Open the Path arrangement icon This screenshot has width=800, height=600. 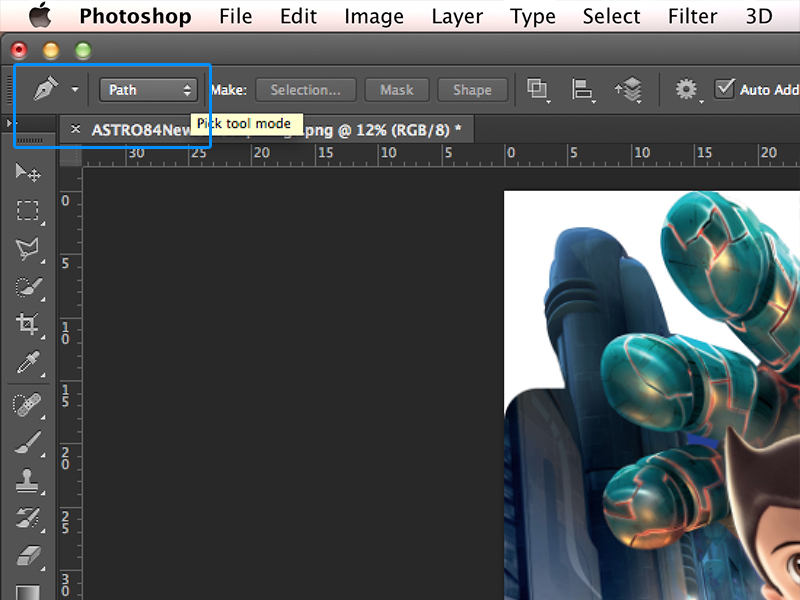629,89
